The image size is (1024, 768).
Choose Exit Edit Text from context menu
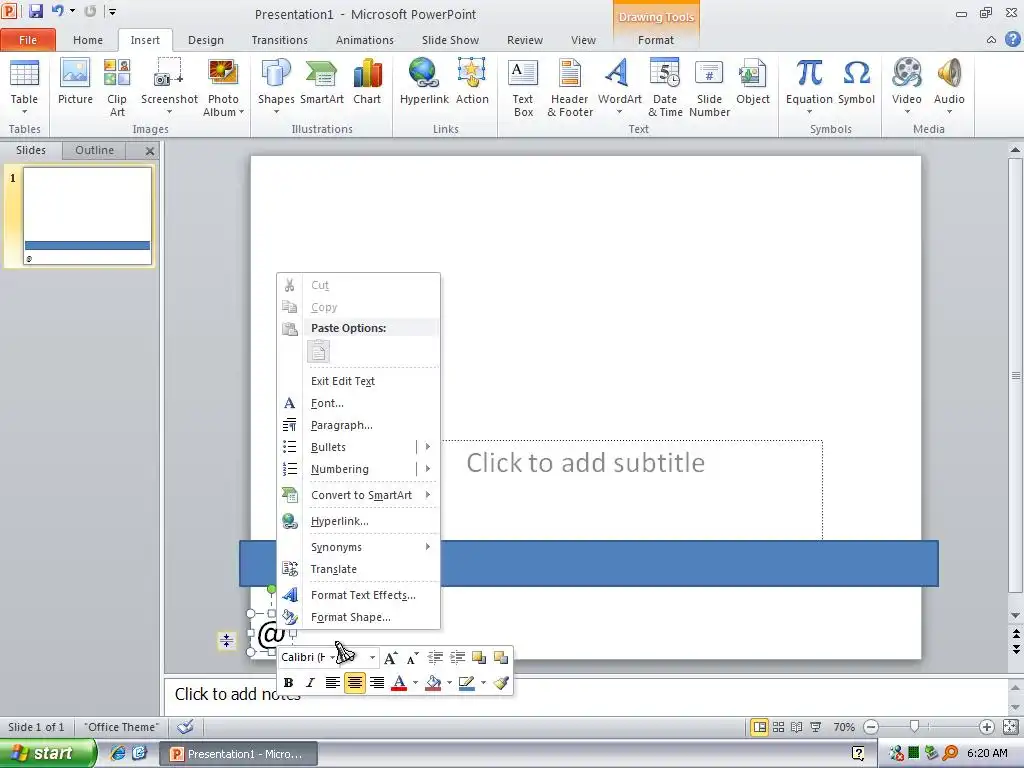point(343,381)
